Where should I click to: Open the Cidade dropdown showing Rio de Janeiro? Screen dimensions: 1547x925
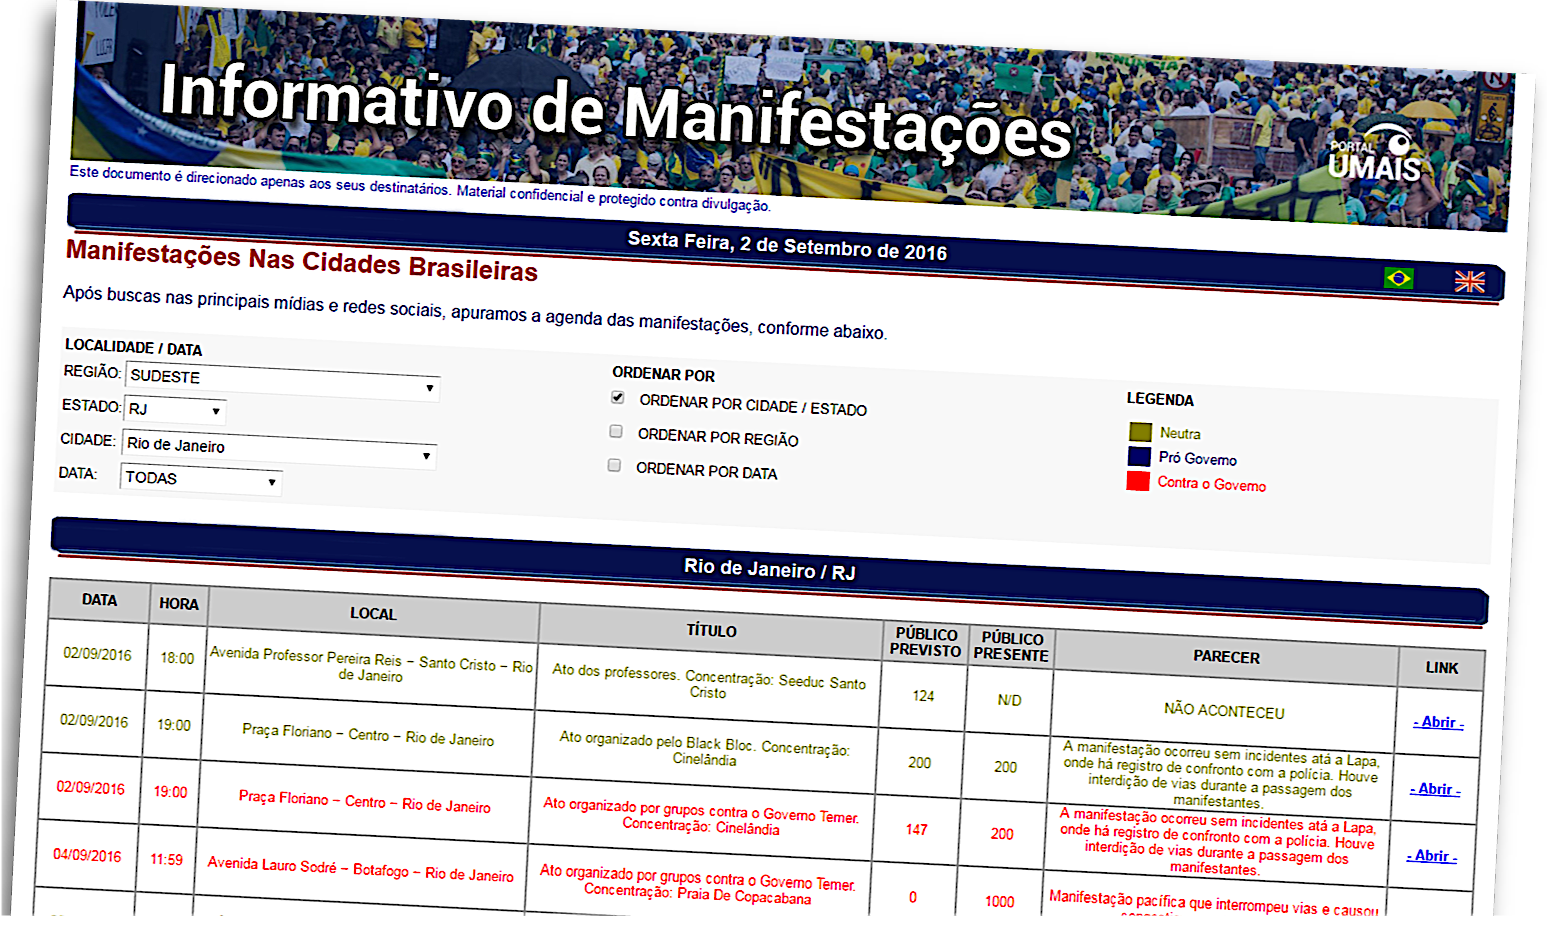point(279,449)
